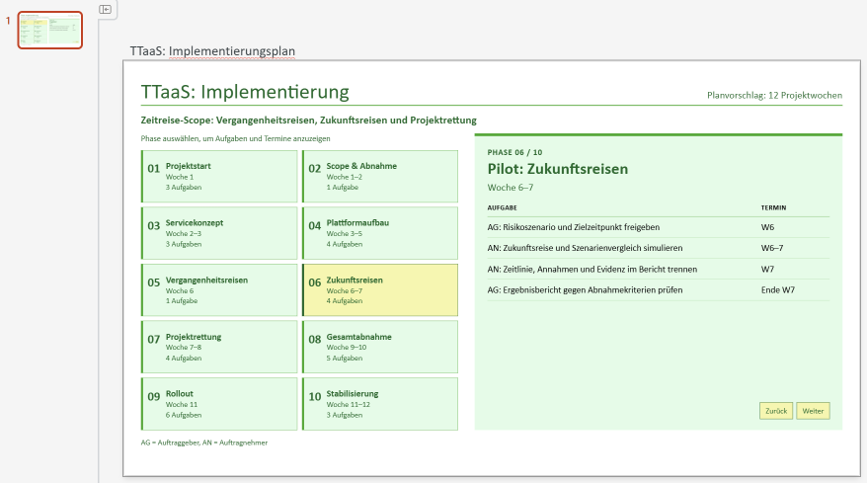Click the 'W6–7' deadline cell
Viewport: 867px width, 483px height.
(772, 248)
